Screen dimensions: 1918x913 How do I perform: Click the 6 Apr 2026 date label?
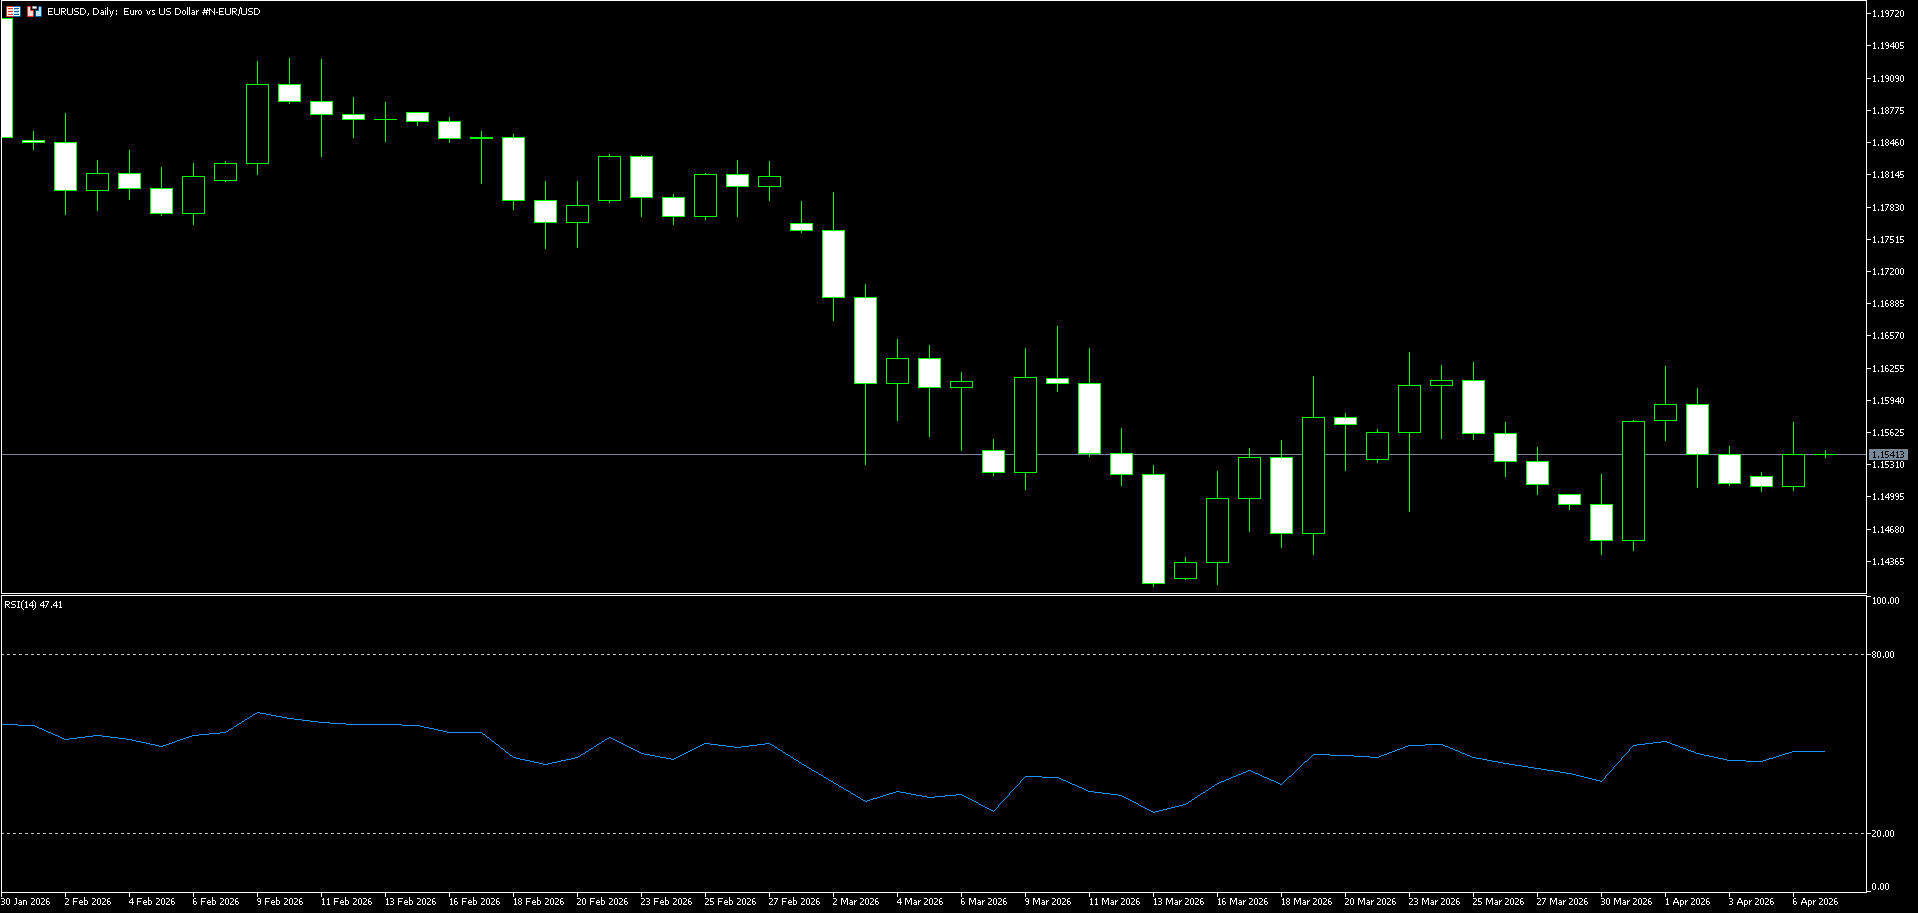click(1815, 902)
